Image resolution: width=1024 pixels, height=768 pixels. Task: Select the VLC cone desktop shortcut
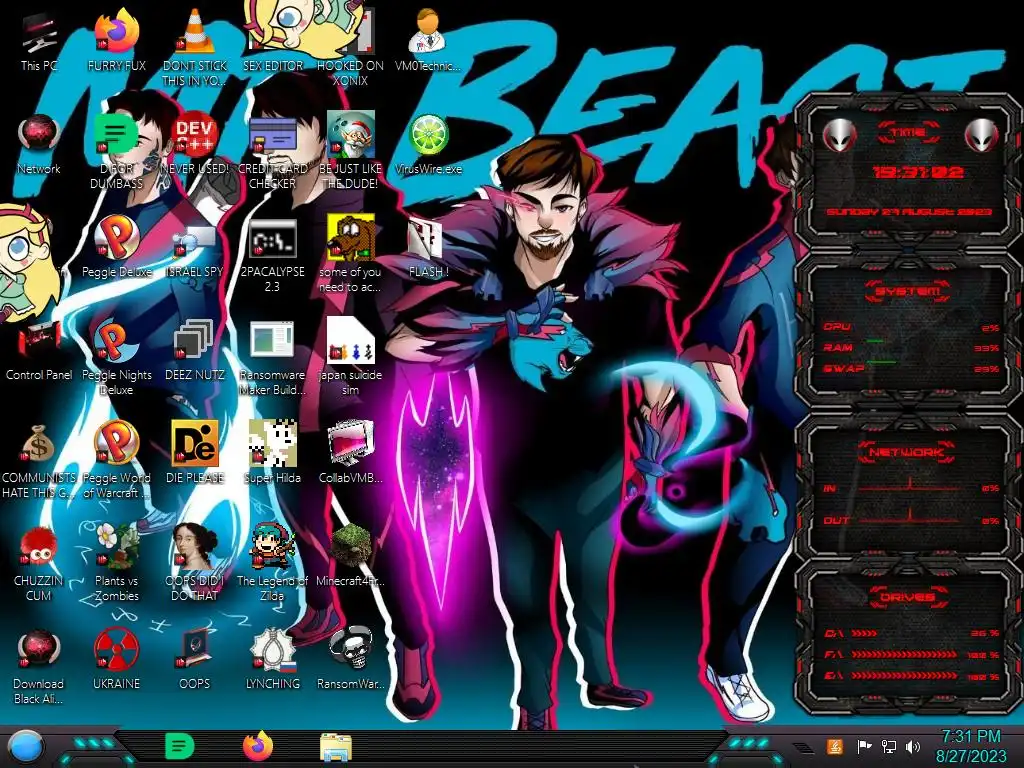coord(195,33)
